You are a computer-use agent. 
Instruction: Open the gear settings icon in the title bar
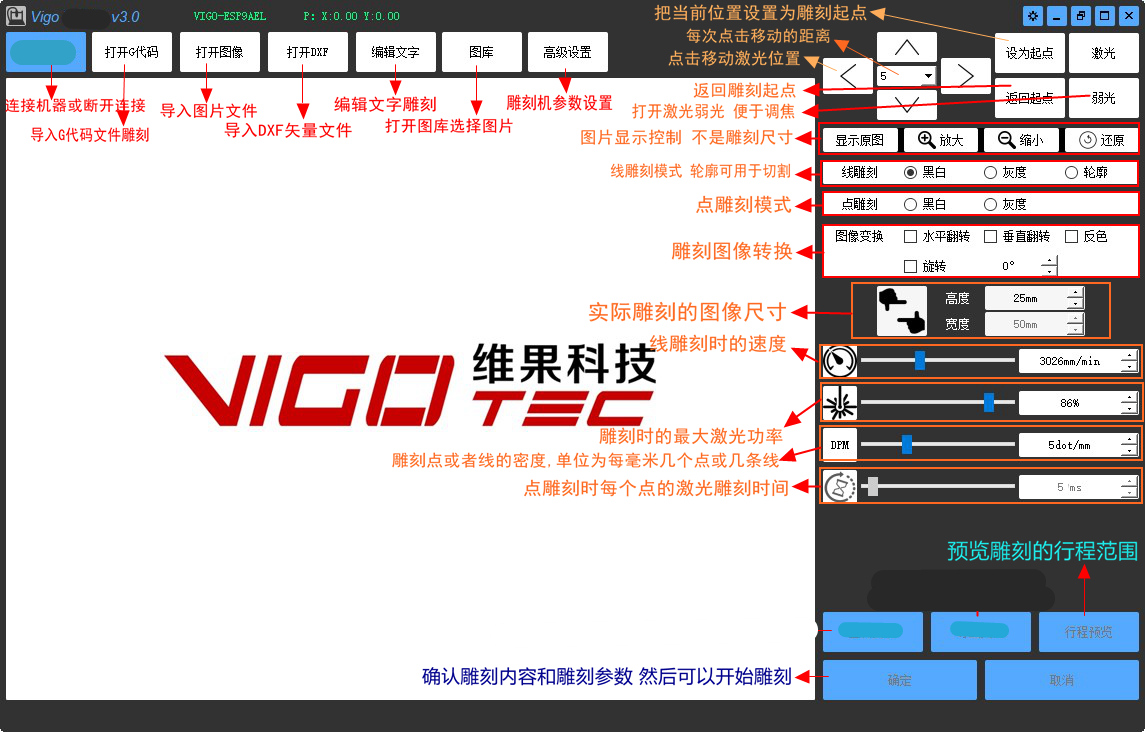(1033, 16)
